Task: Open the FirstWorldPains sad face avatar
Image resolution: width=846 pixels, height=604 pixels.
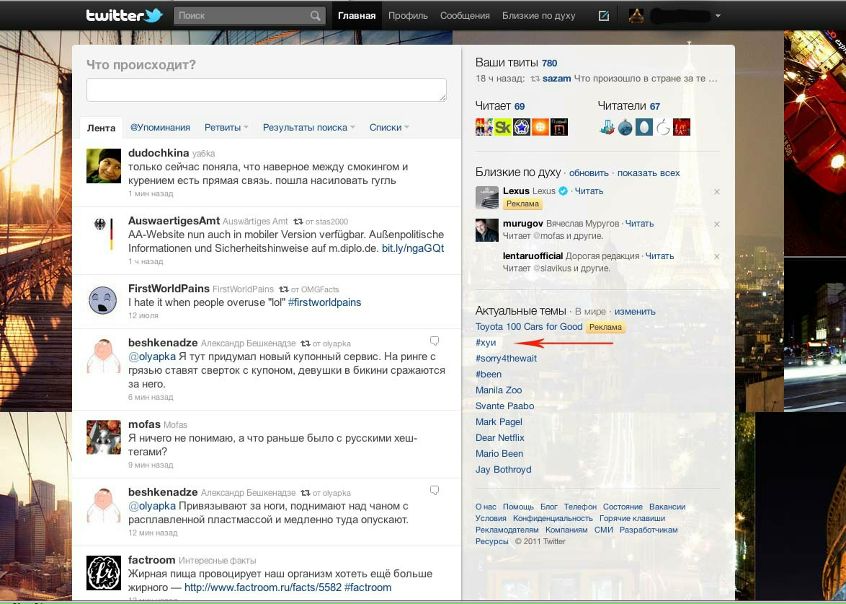Action: (104, 299)
